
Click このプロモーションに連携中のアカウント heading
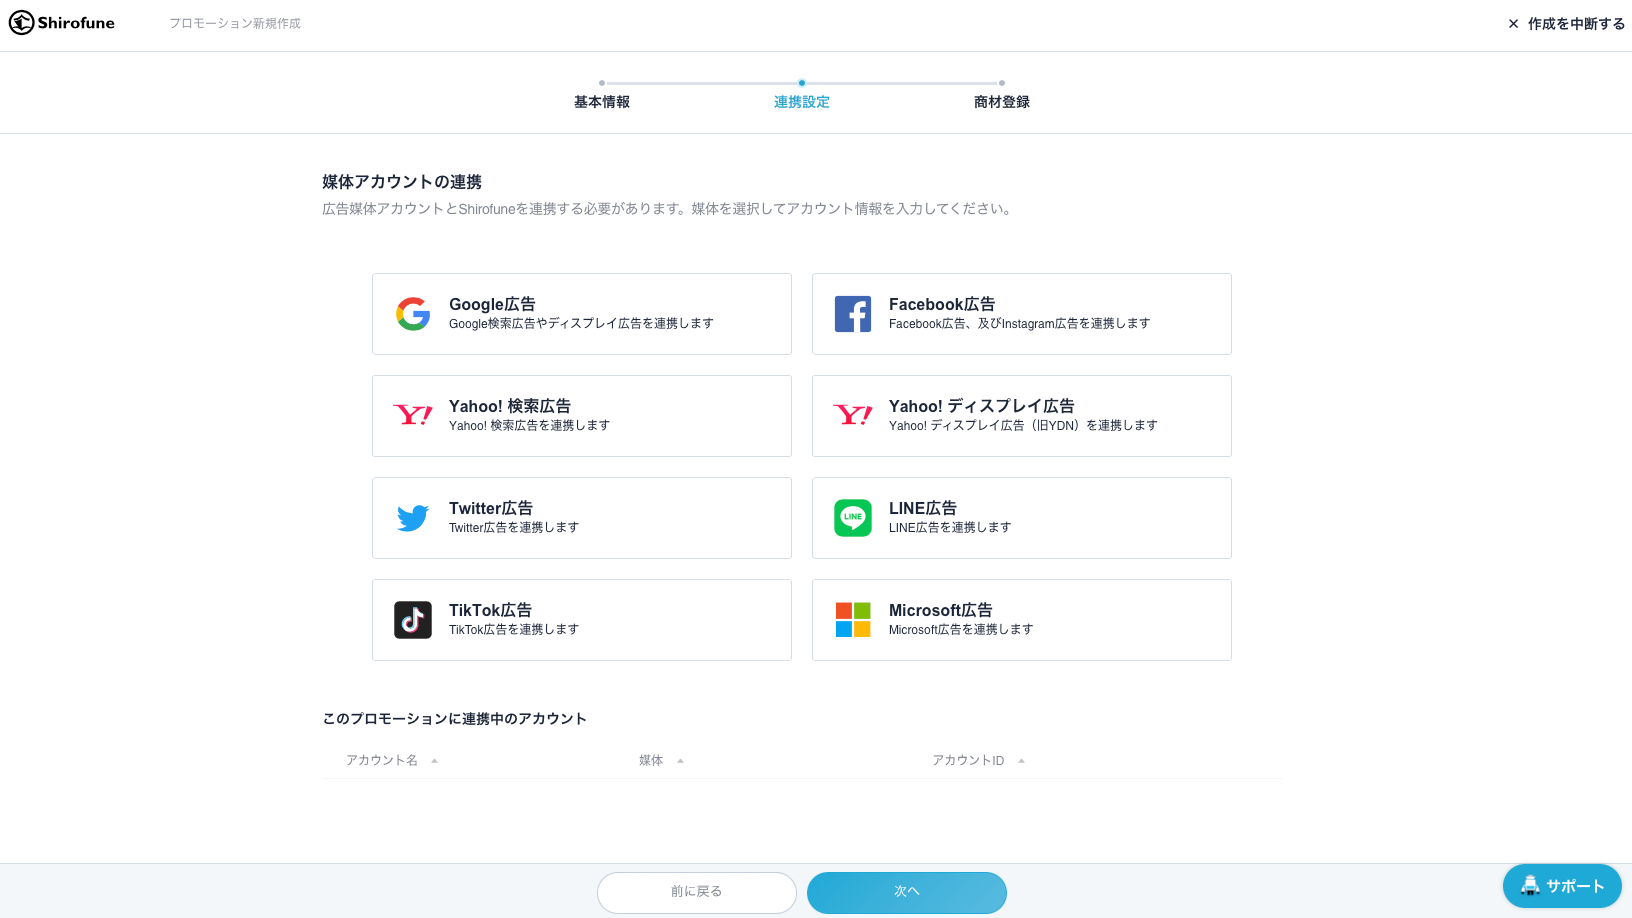point(454,719)
